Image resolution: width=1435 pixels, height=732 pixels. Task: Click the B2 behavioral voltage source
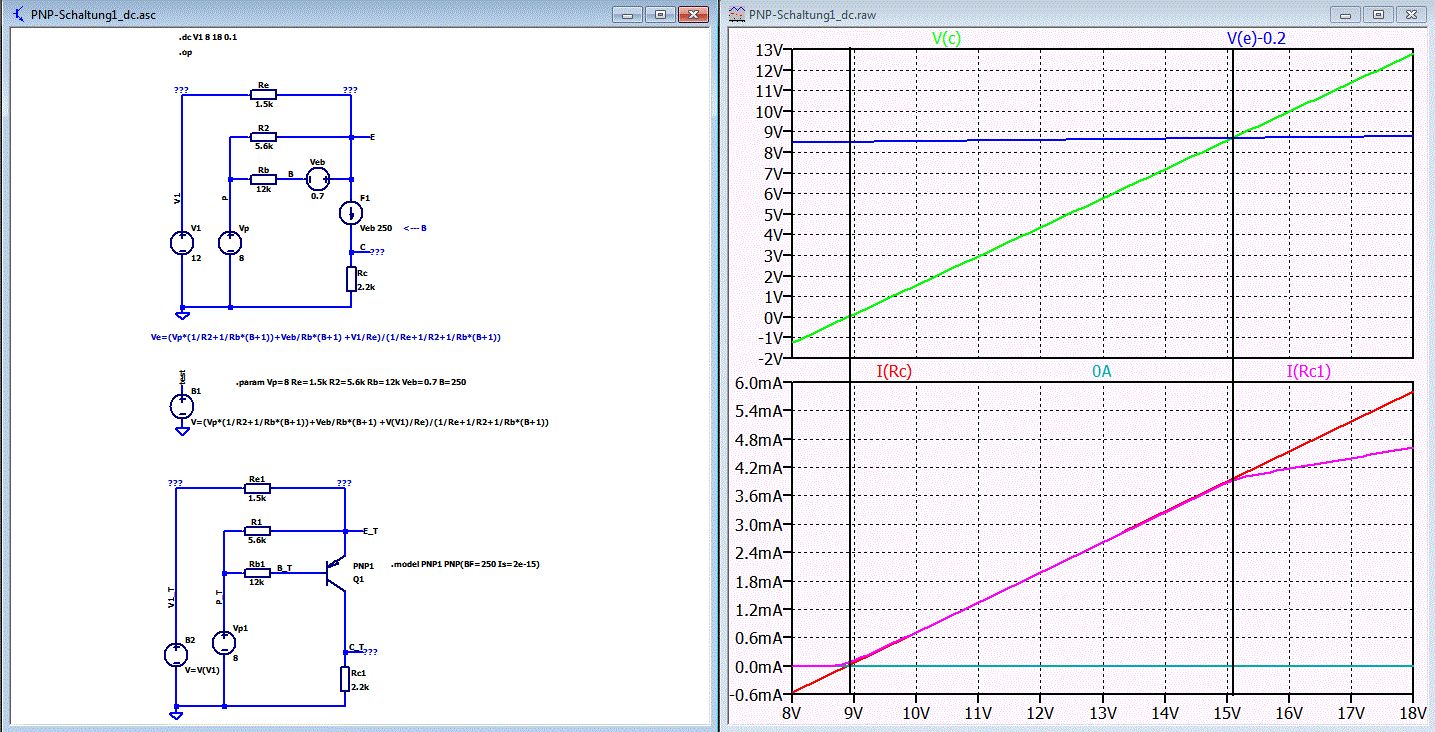[175, 655]
